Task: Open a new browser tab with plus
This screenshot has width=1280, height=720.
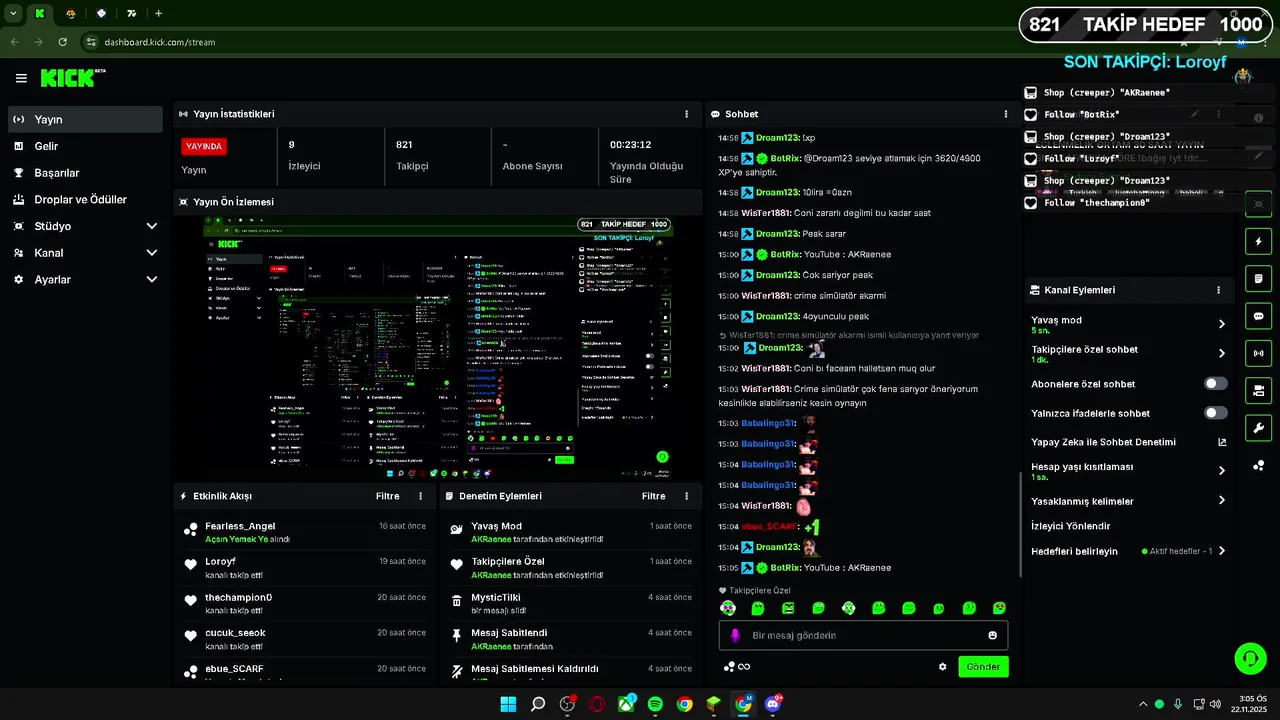Action: pyautogui.click(x=158, y=13)
